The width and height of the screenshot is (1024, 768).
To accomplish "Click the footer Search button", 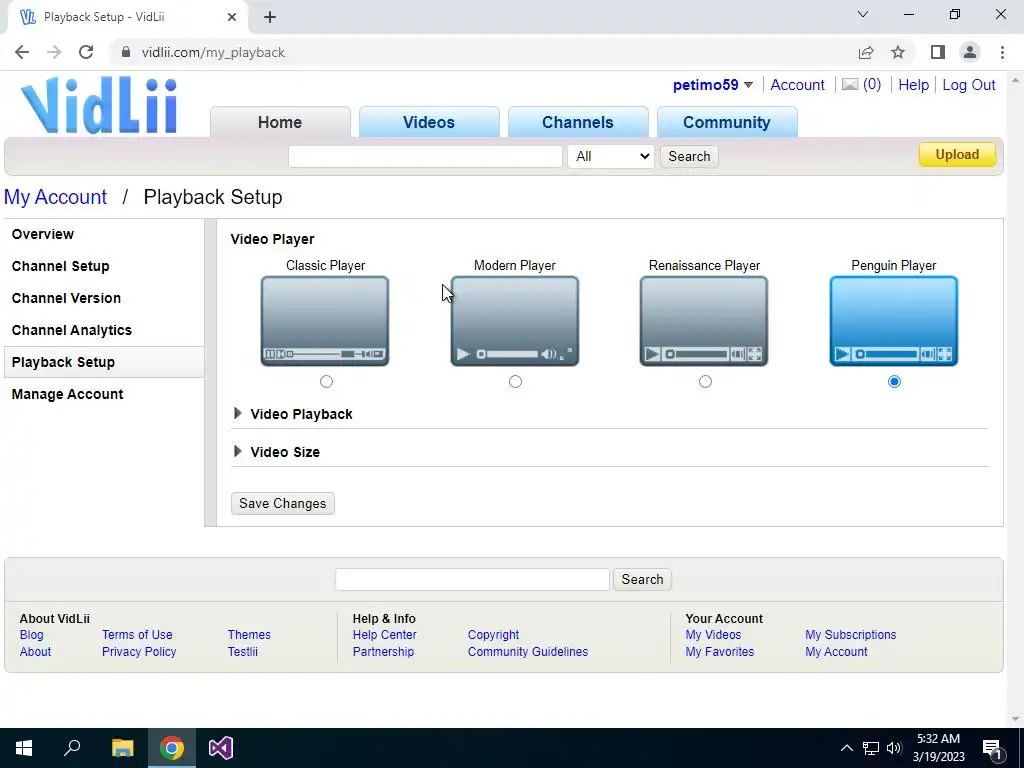I will (642, 579).
